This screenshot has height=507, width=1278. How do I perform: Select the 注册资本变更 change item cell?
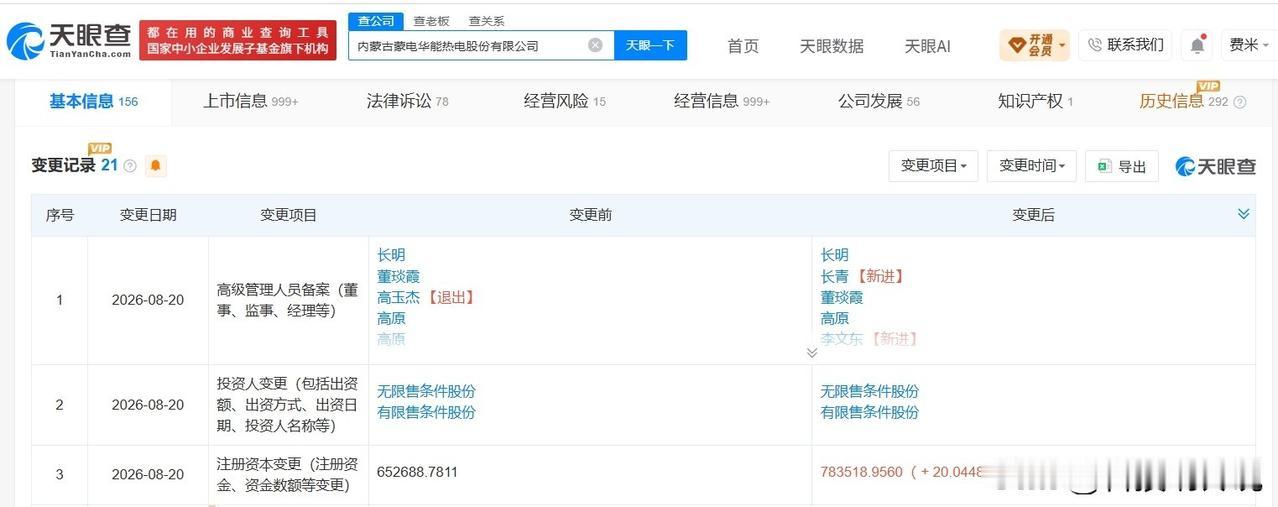(x=288, y=474)
